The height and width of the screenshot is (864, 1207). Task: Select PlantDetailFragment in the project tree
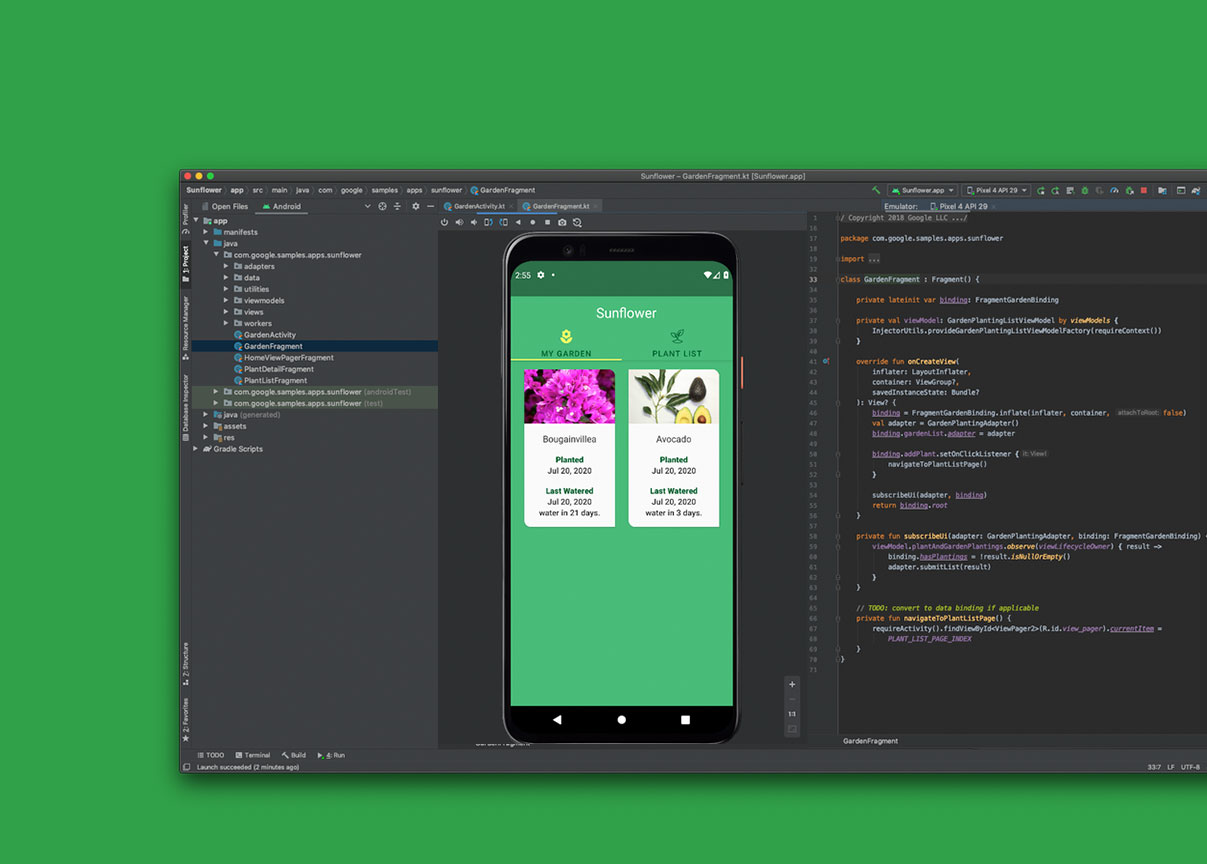tap(274, 369)
